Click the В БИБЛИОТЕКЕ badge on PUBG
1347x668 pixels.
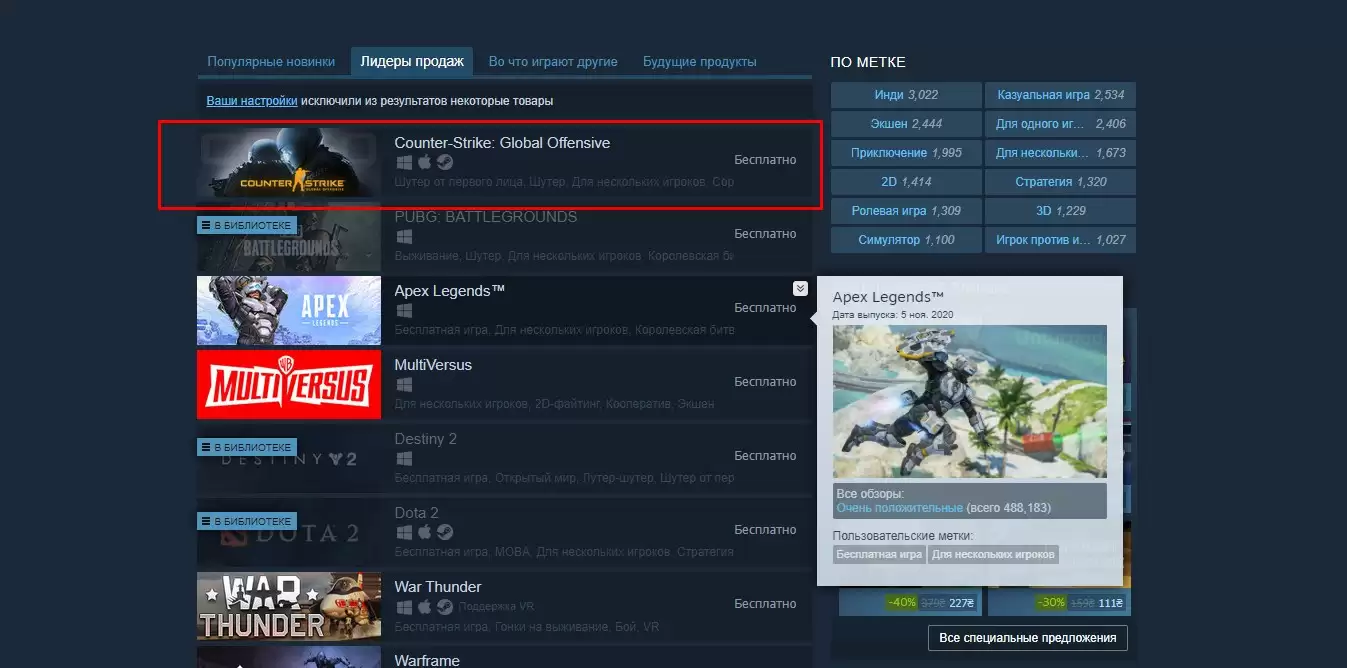(247, 225)
